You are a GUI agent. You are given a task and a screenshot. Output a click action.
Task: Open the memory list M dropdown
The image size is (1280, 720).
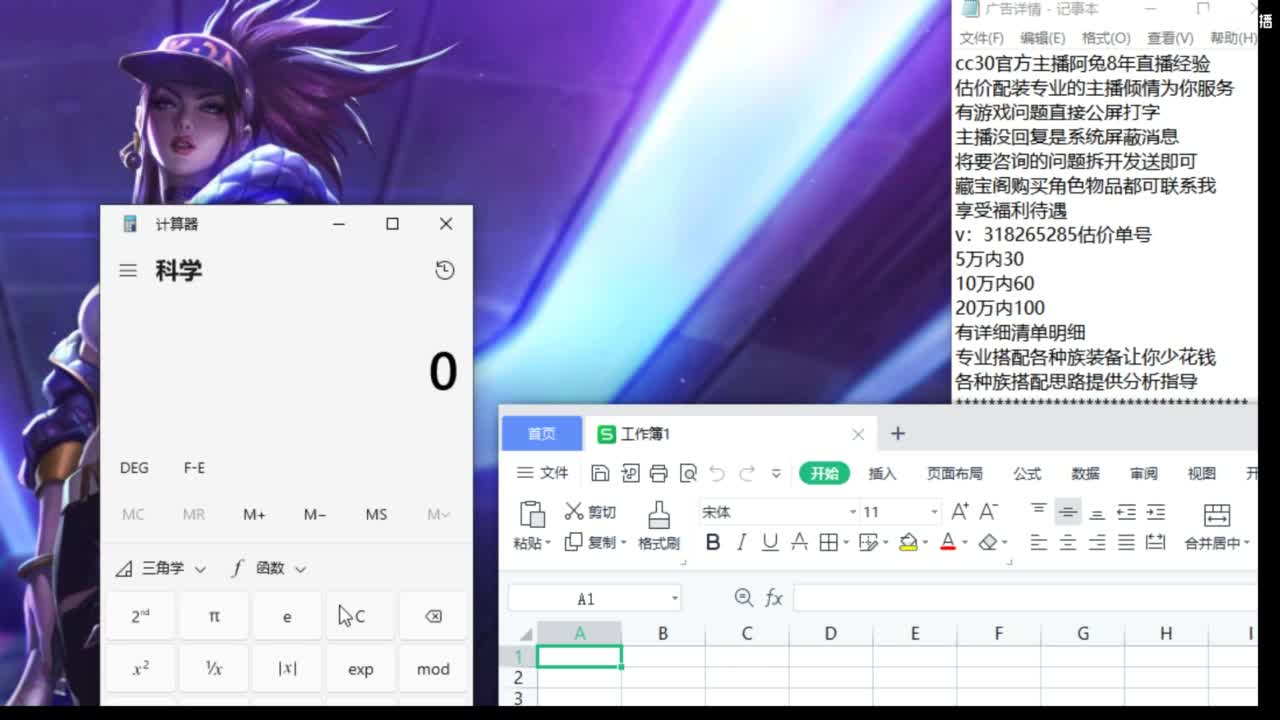438,514
